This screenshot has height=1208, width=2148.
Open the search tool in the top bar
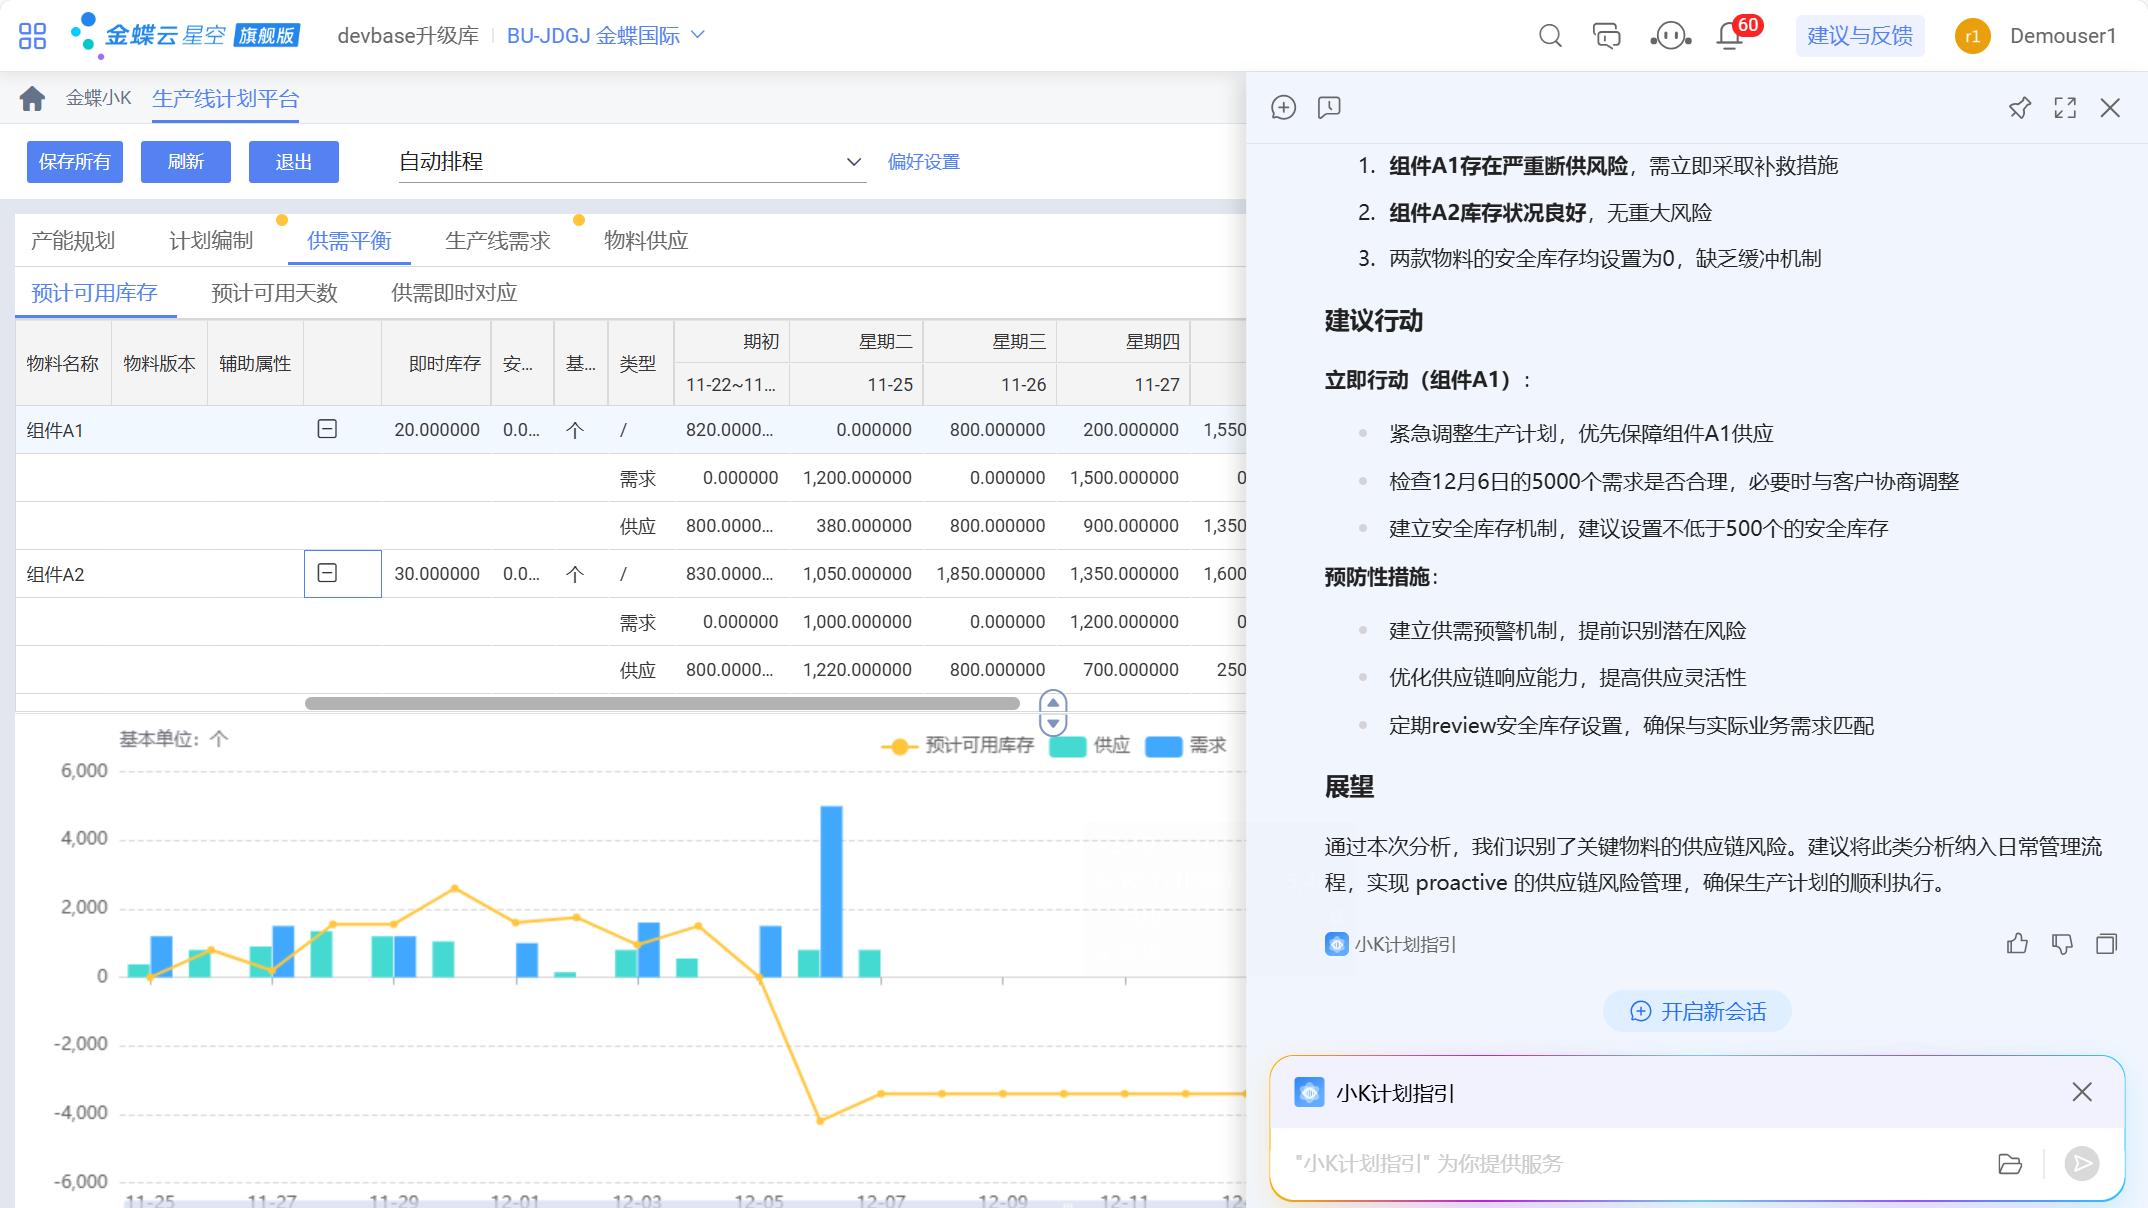[x=1549, y=35]
